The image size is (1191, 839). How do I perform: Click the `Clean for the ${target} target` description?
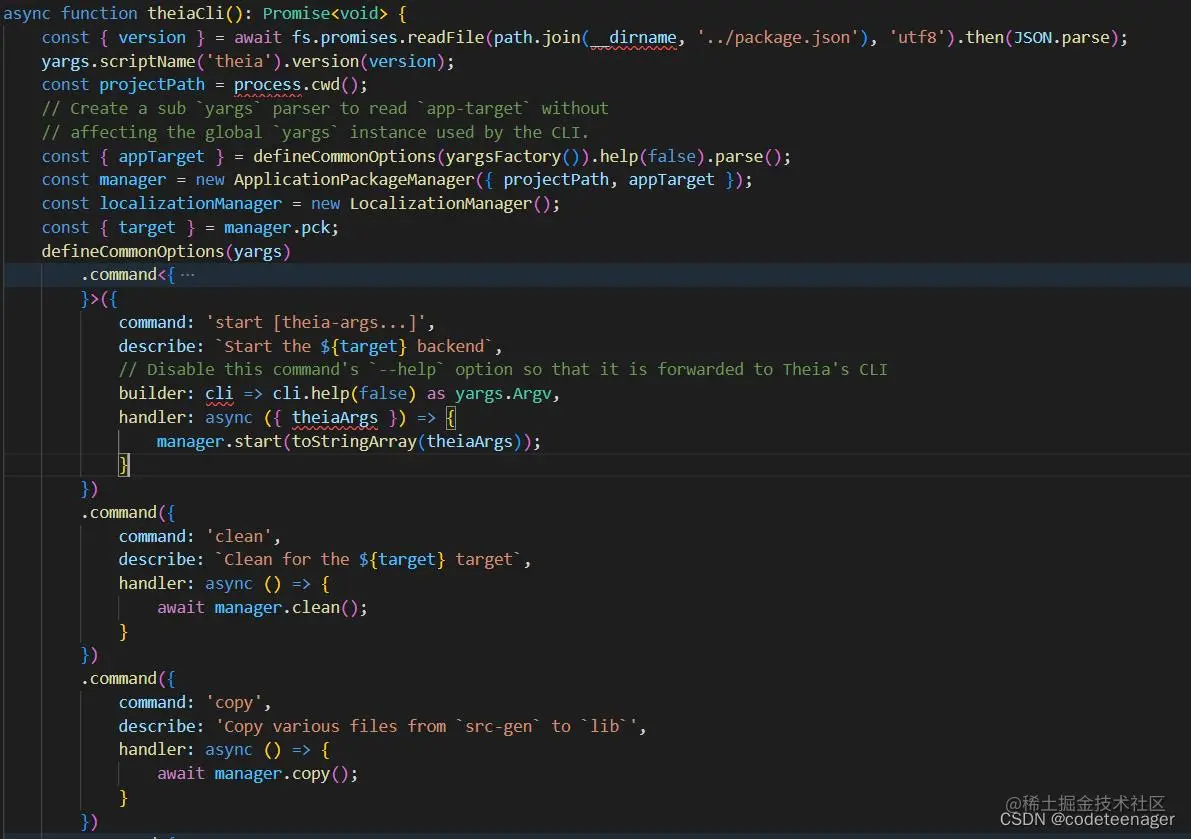click(368, 560)
